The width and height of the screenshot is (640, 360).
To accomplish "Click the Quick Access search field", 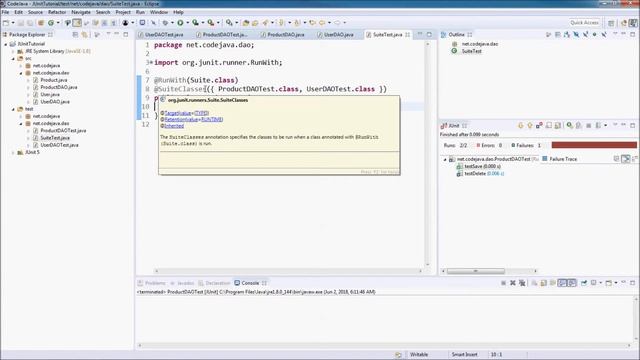I will coord(585,23).
